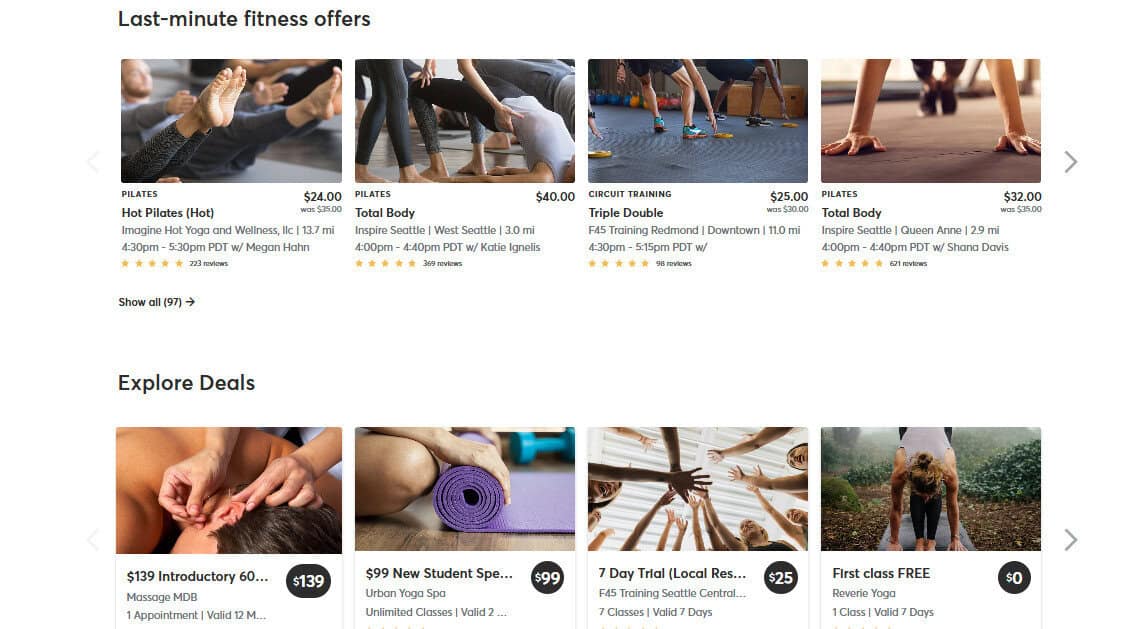Image resolution: width=1148 pixels, height=629 pixels.
Task: Click next arrow in fitness offers carousel
Action: 1070,162
